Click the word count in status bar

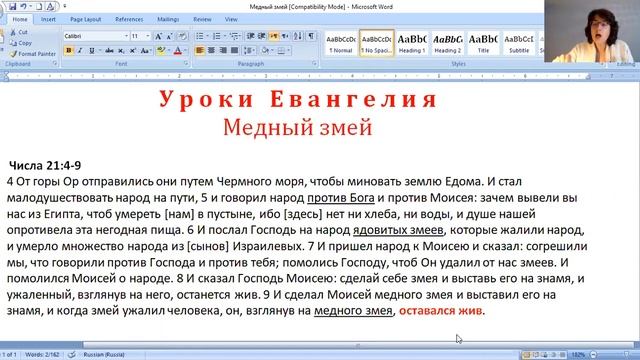(42, 355)
